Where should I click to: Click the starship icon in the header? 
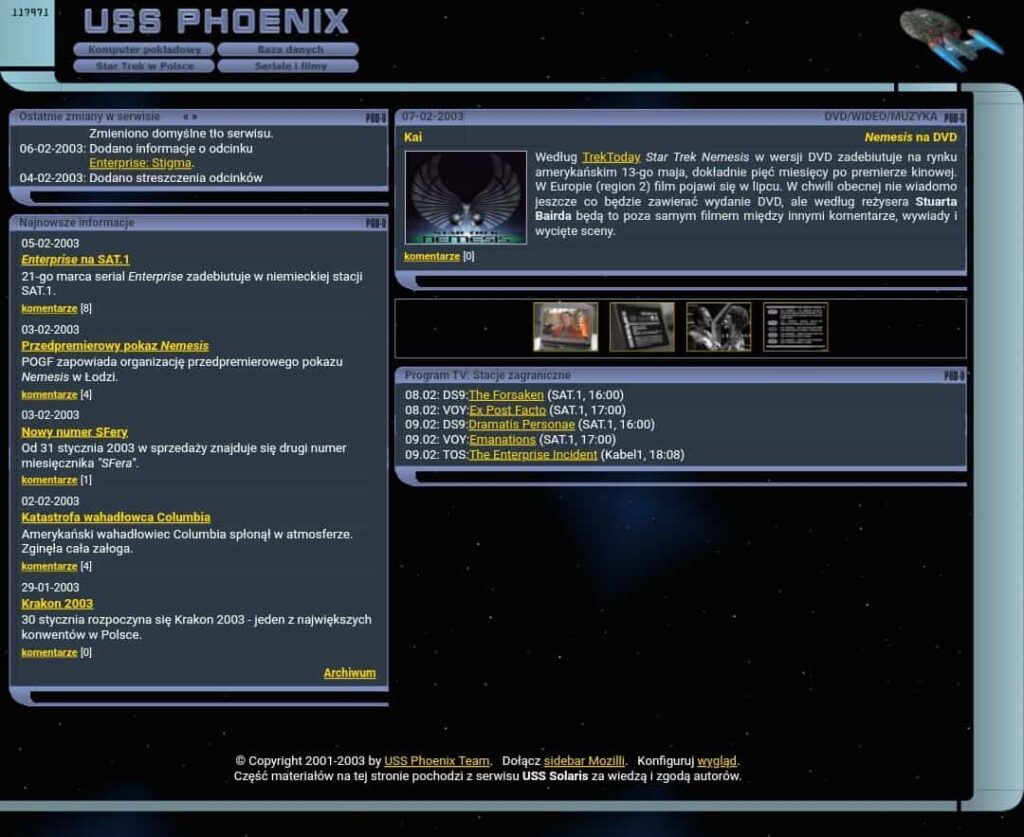pos(950,37)
